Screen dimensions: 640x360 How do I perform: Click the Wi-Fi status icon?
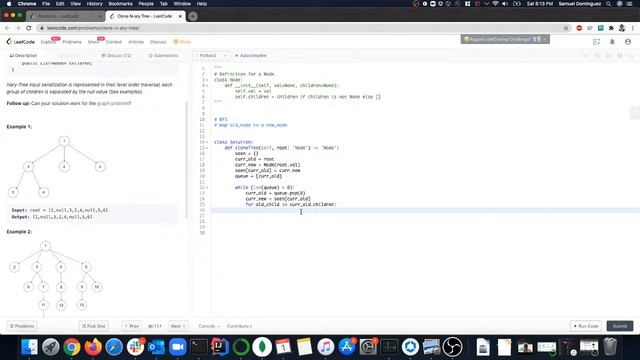(495, 4)
